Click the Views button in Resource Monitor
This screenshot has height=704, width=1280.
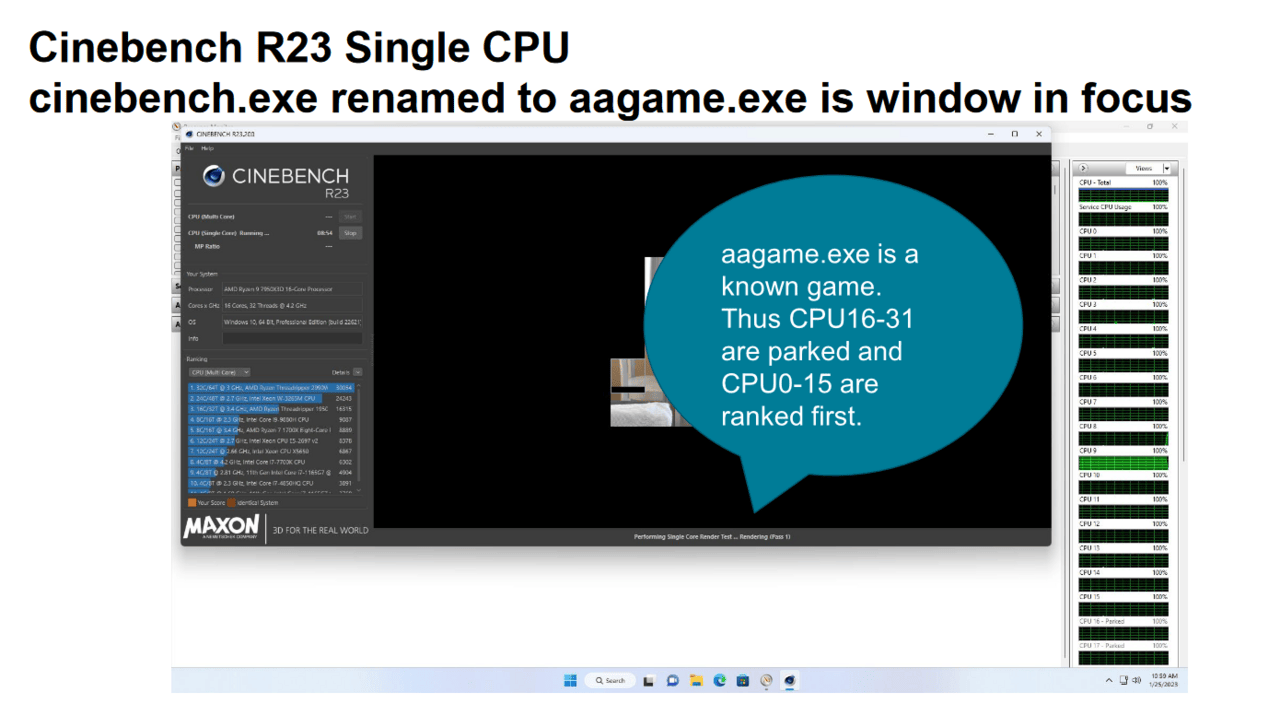[x=1143, y=169]
